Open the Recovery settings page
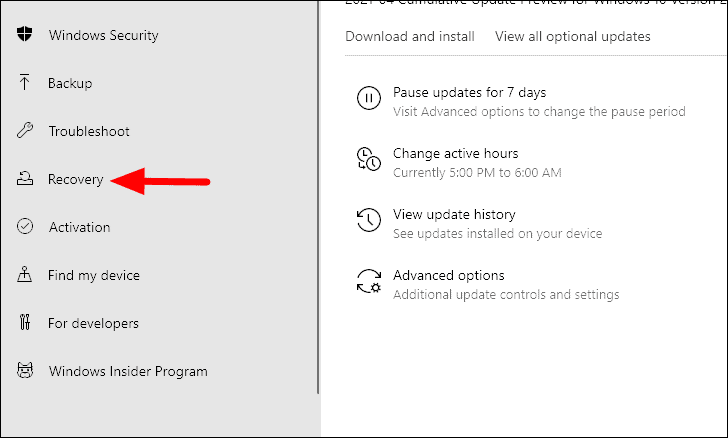The width and height of the screenshot is (728, 438). pos(75,179)
